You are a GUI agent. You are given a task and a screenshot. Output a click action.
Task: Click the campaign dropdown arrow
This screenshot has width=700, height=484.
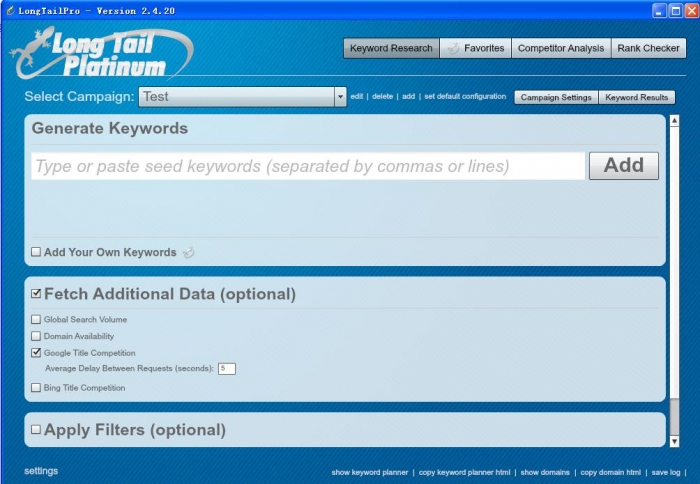point(340,97)
